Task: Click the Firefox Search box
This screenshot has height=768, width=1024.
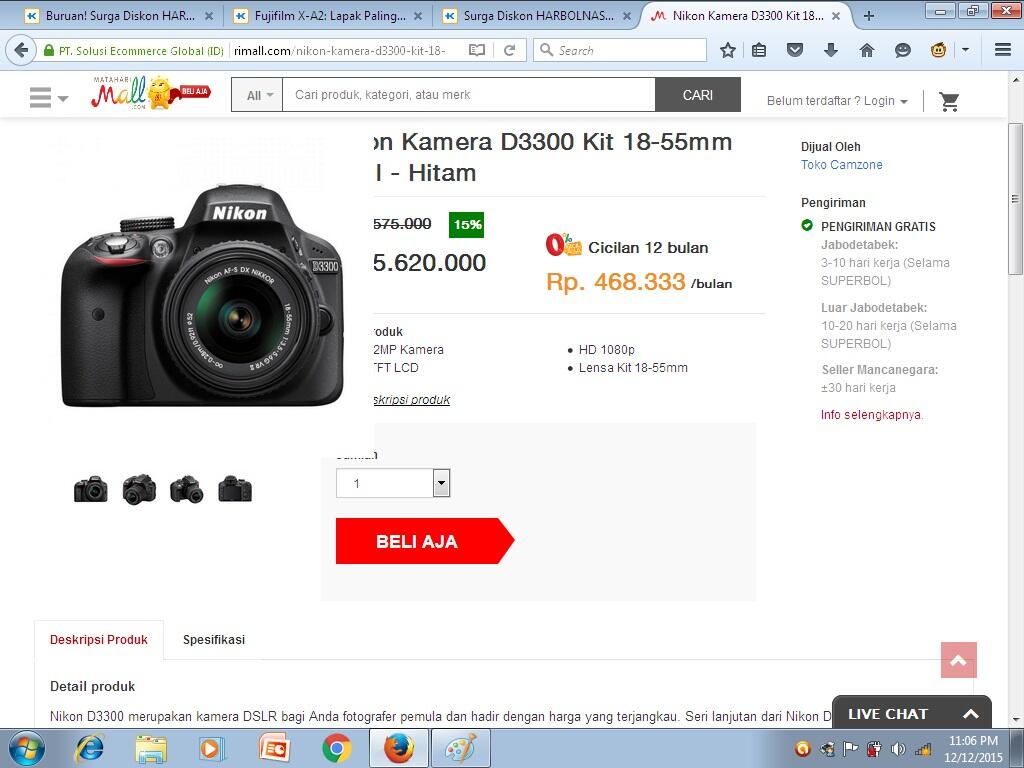Action: [x=620, y=50]
